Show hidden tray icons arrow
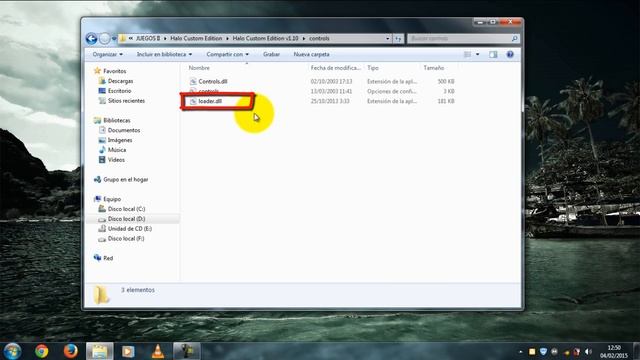This screenshot has height=360, width=640. 520,351
